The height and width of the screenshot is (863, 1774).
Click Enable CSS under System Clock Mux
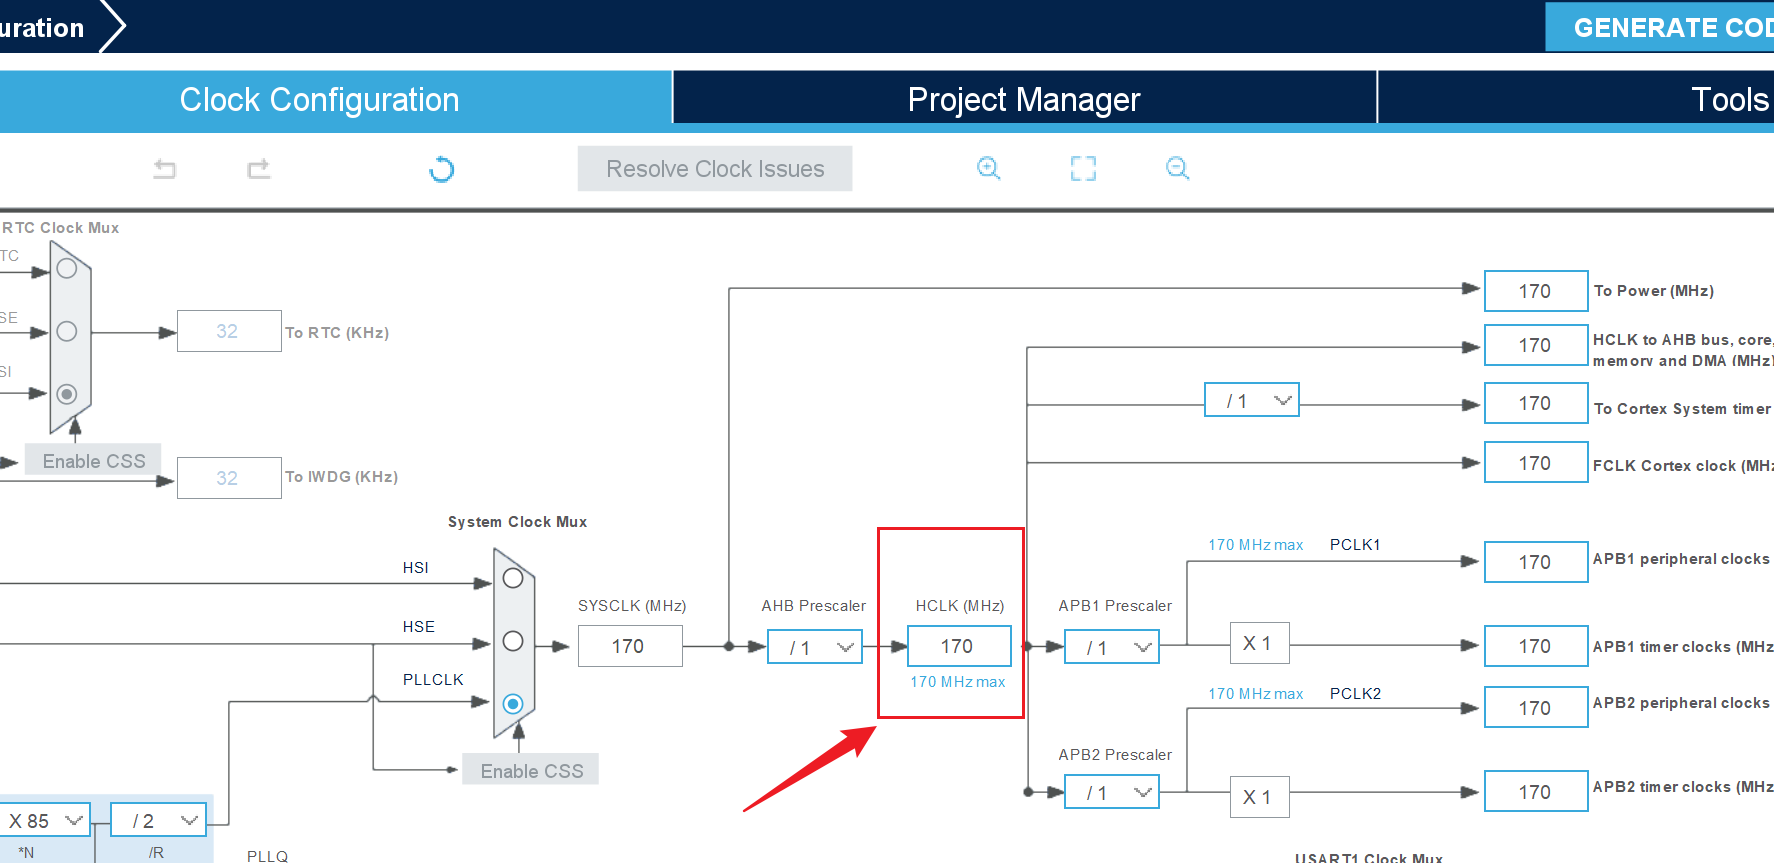point(531,771)
